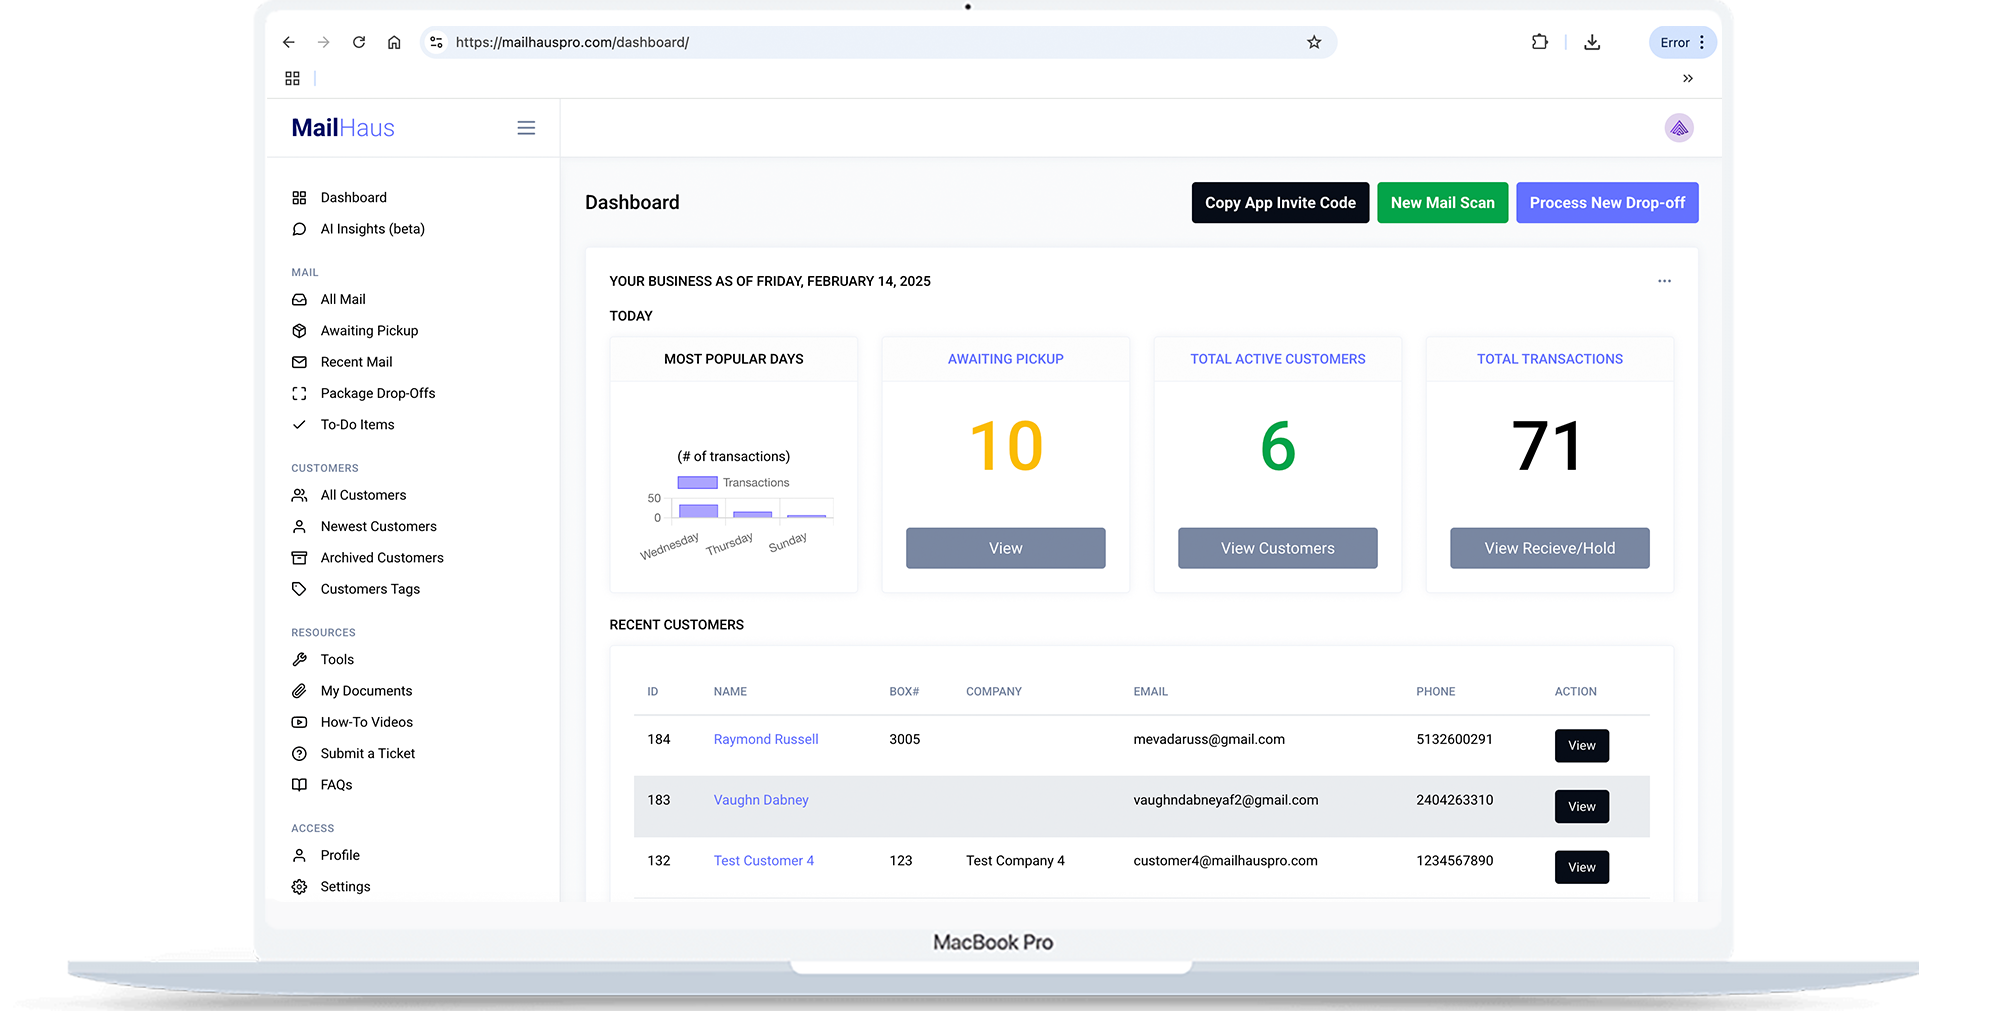Expand hidden bookmarks double chevron
Image resolution: width=2000 pixels, height=1011 pixels.
click(x=1688, y=78)
